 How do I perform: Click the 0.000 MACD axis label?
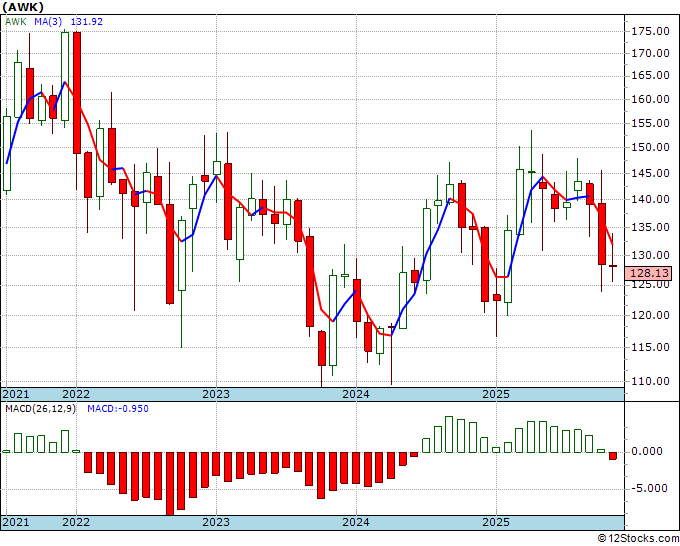647,451
